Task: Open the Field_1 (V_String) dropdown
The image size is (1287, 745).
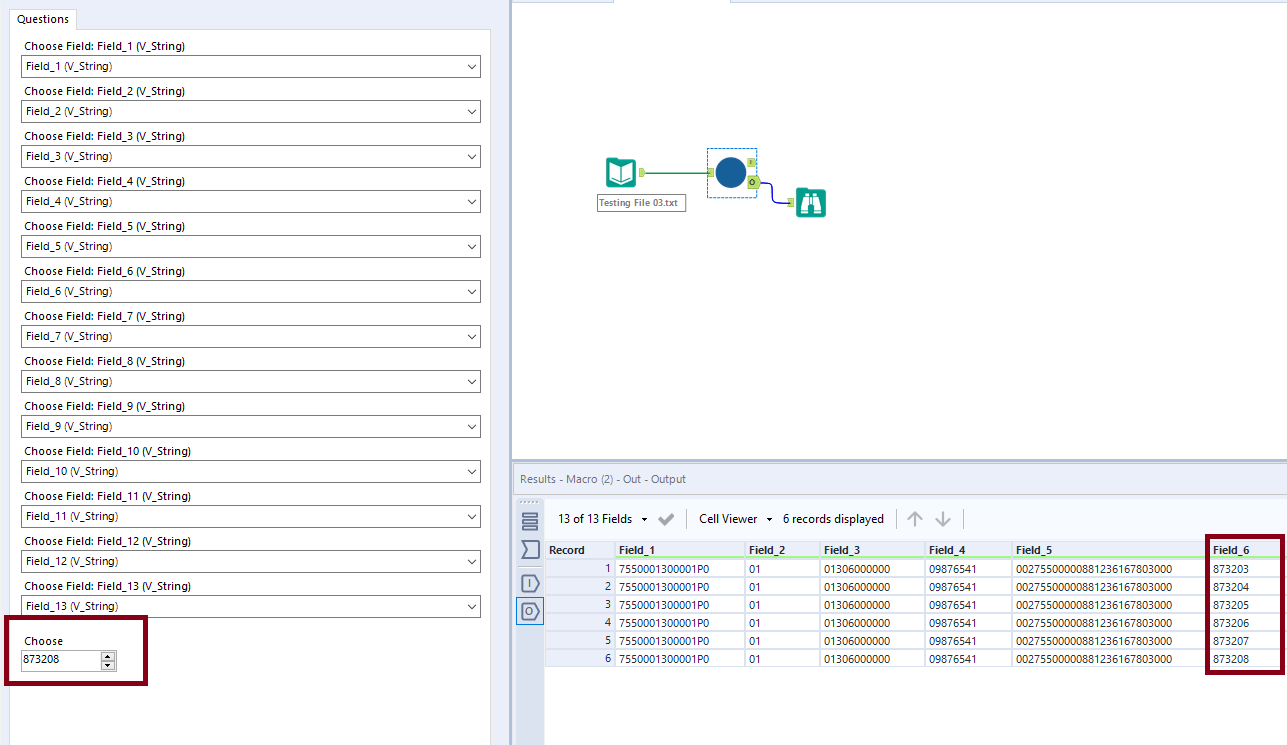Action: (250, 66)
